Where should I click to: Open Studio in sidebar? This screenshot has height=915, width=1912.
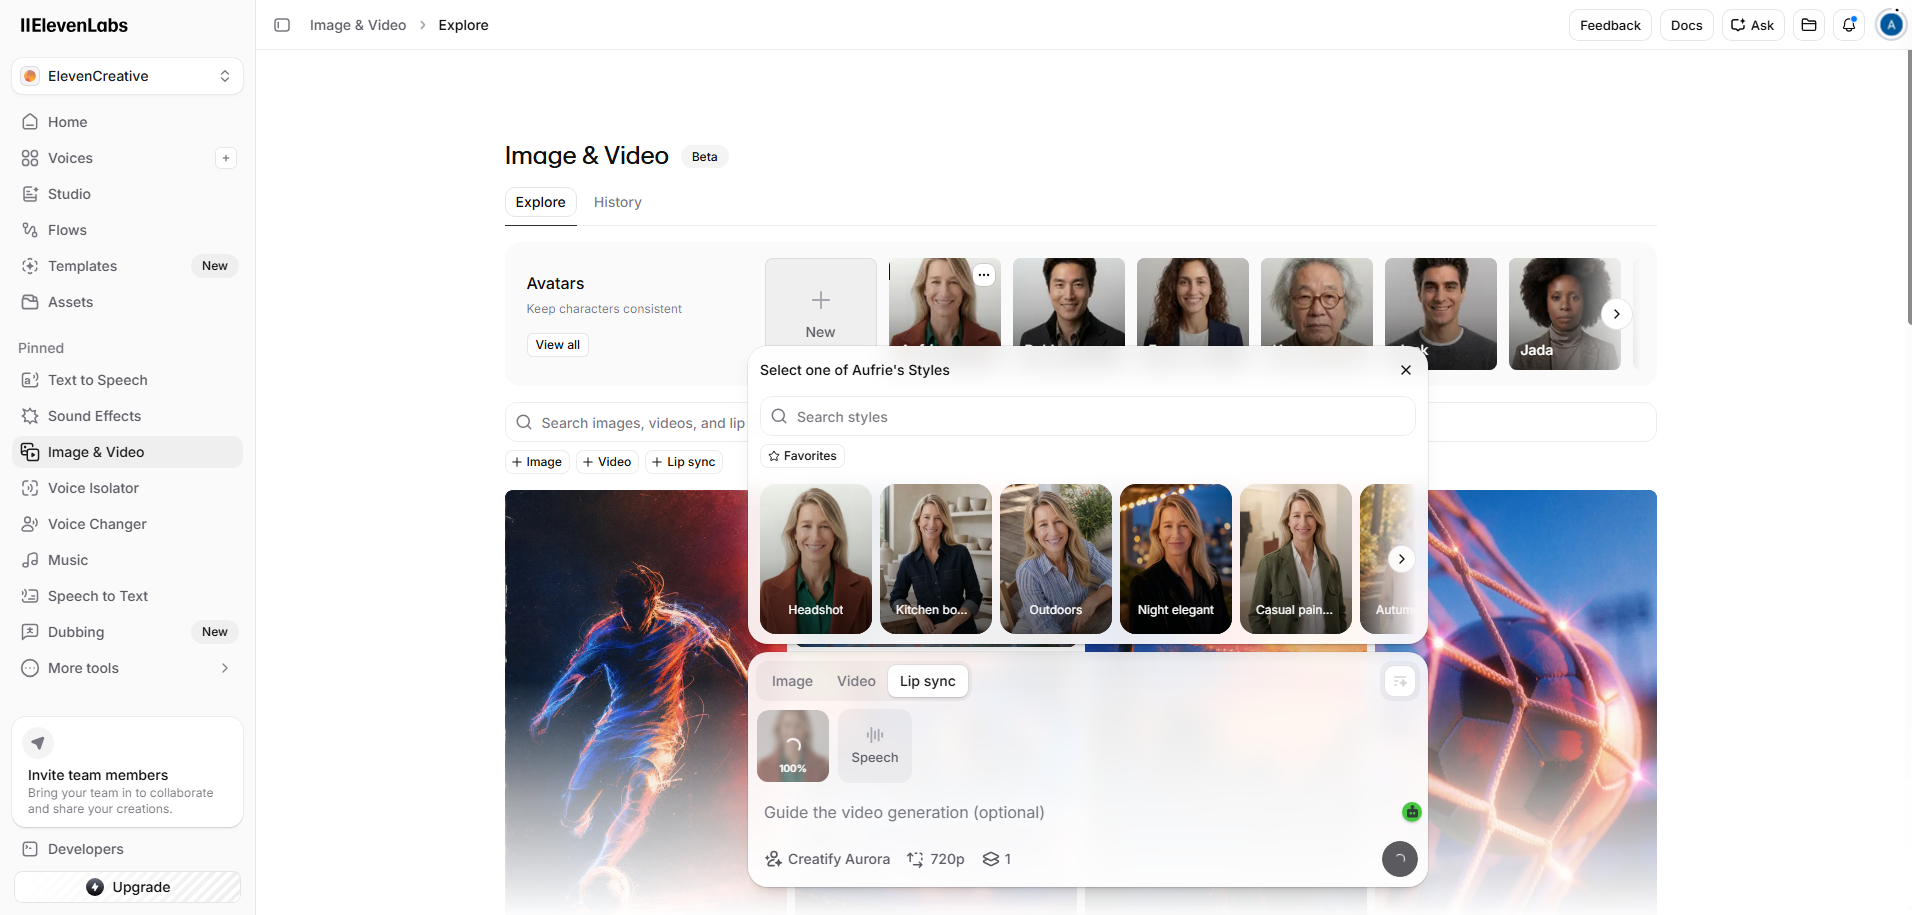tap(127, 194)
